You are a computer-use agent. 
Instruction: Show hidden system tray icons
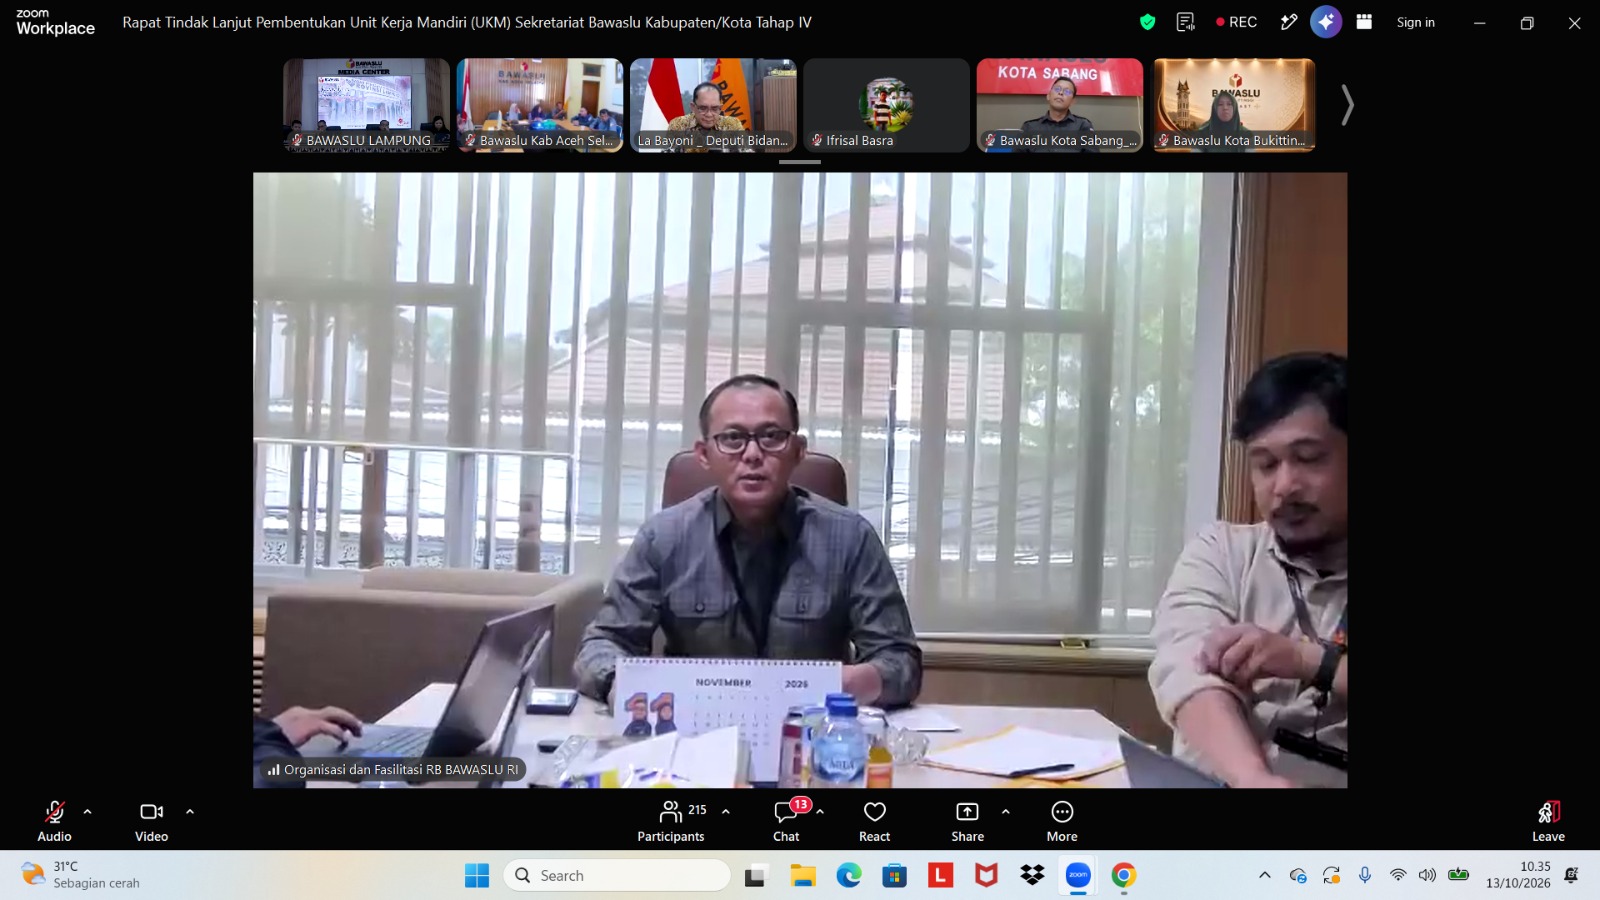[x=1265, y=876]
